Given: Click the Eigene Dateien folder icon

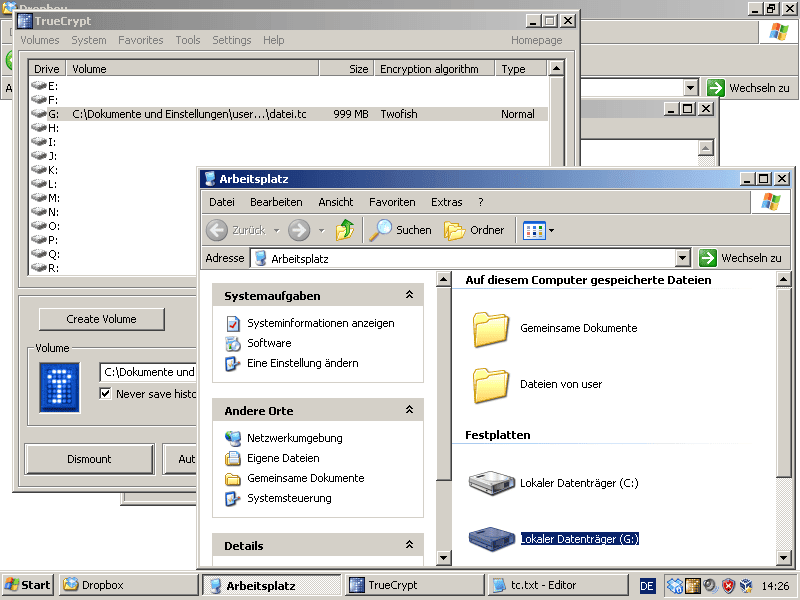Looking at the screenshot, I should [x=233, y=458].
